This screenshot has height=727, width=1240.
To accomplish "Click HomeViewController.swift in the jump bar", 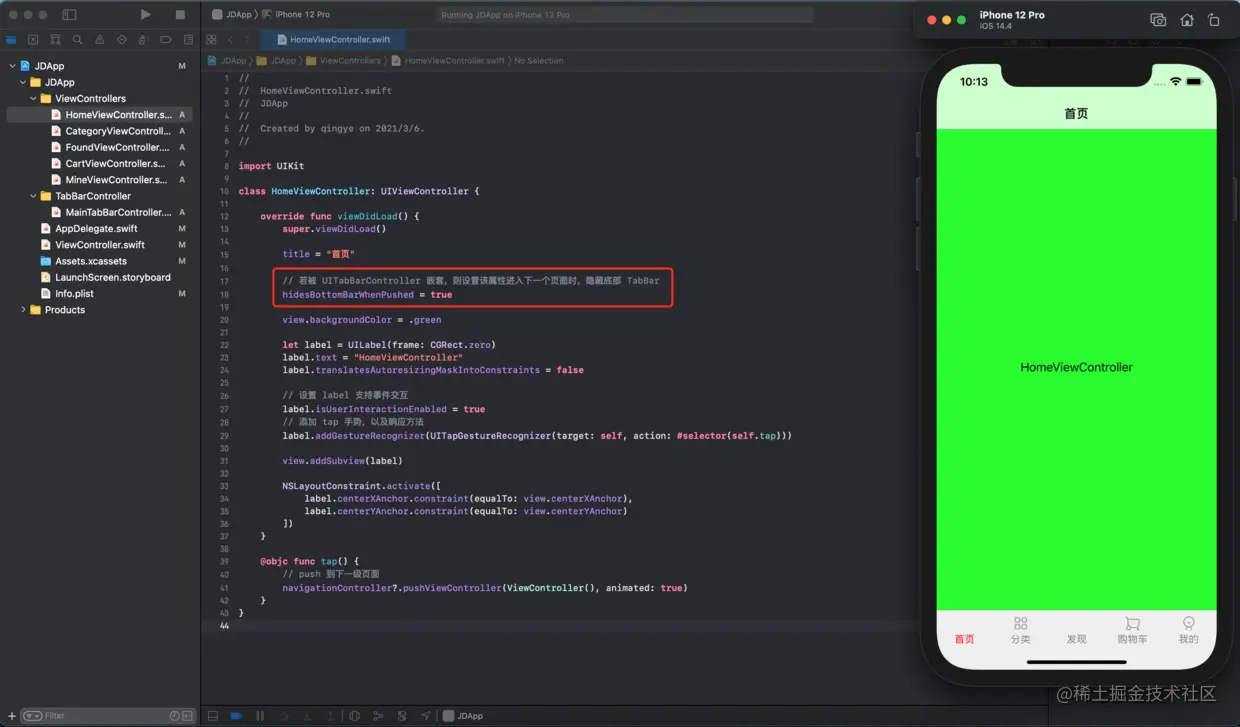I will [448, 61].
